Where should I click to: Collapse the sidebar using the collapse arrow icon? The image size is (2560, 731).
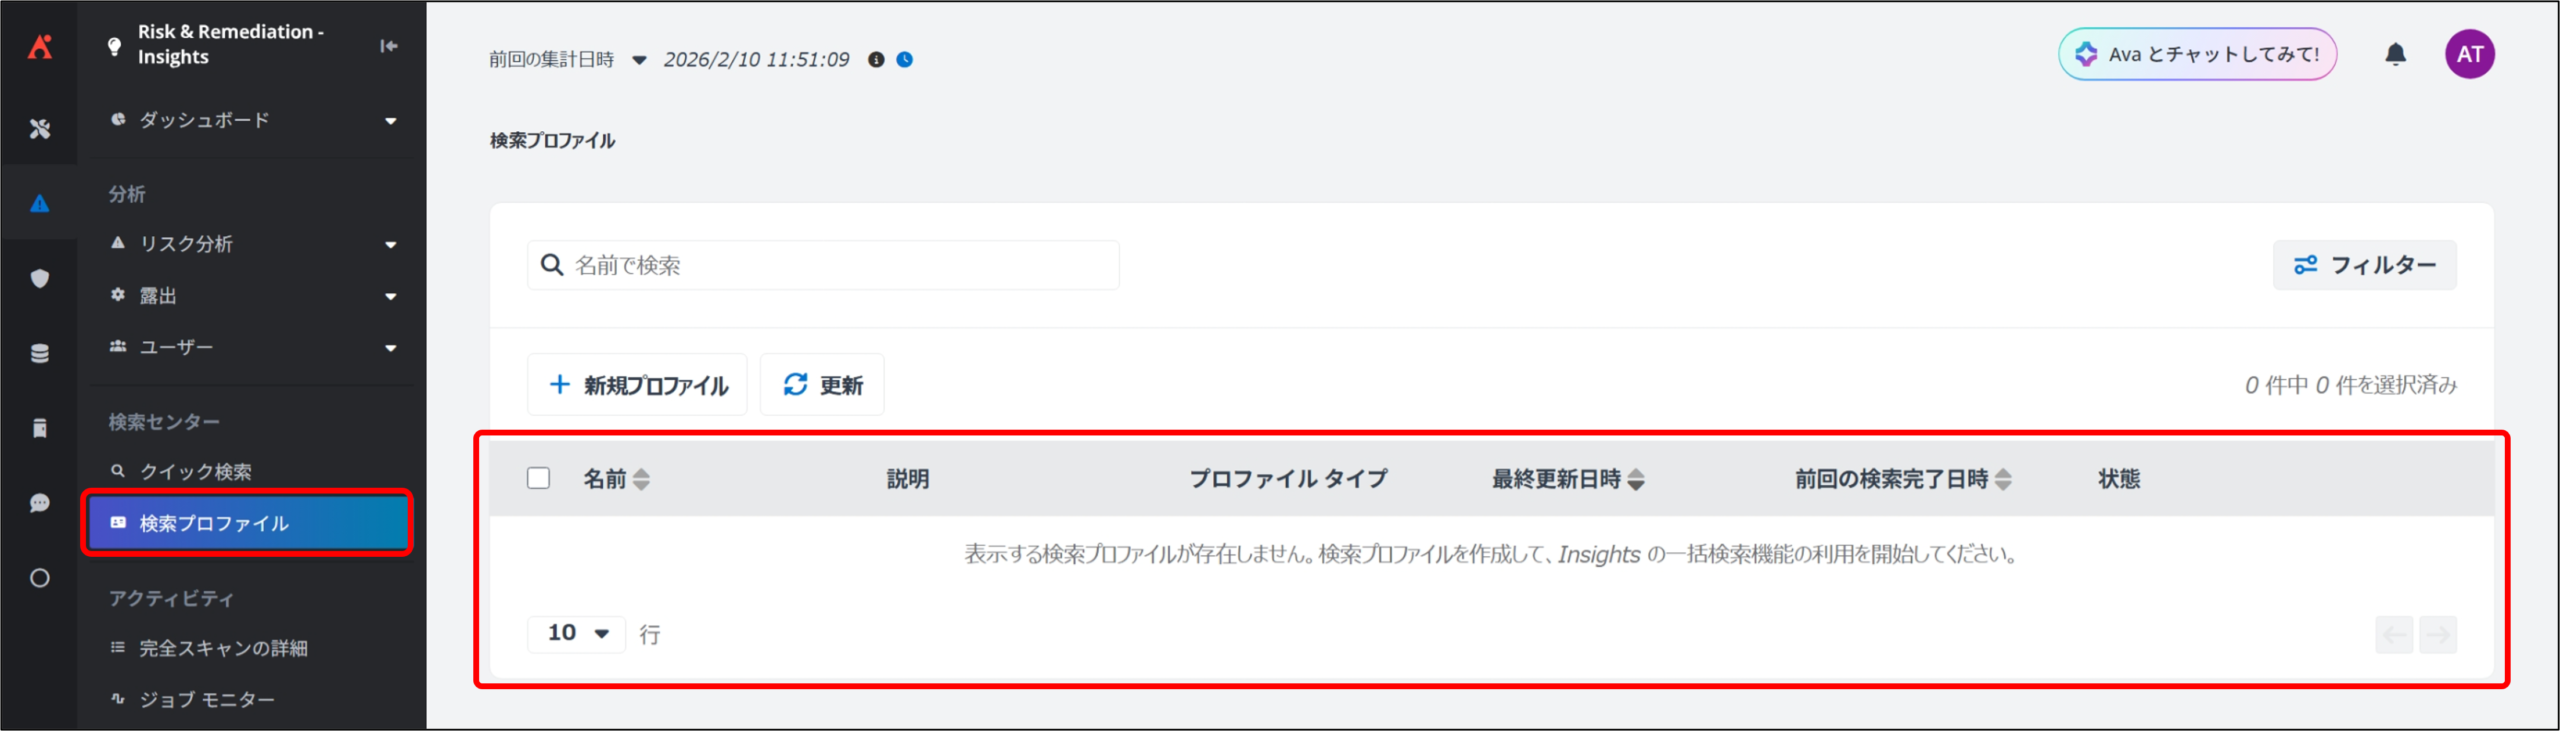point(389,46)
